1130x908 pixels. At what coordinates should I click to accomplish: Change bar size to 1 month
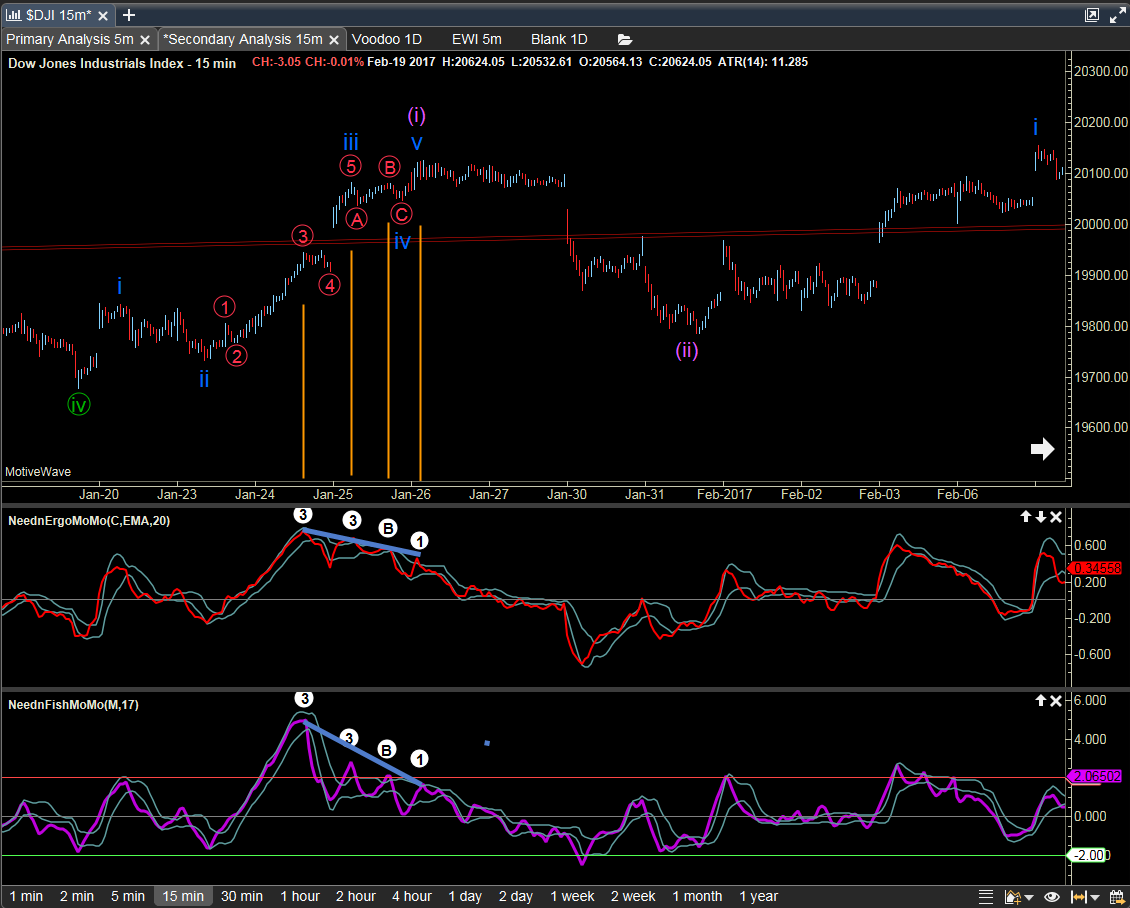(x=697, y=896)
